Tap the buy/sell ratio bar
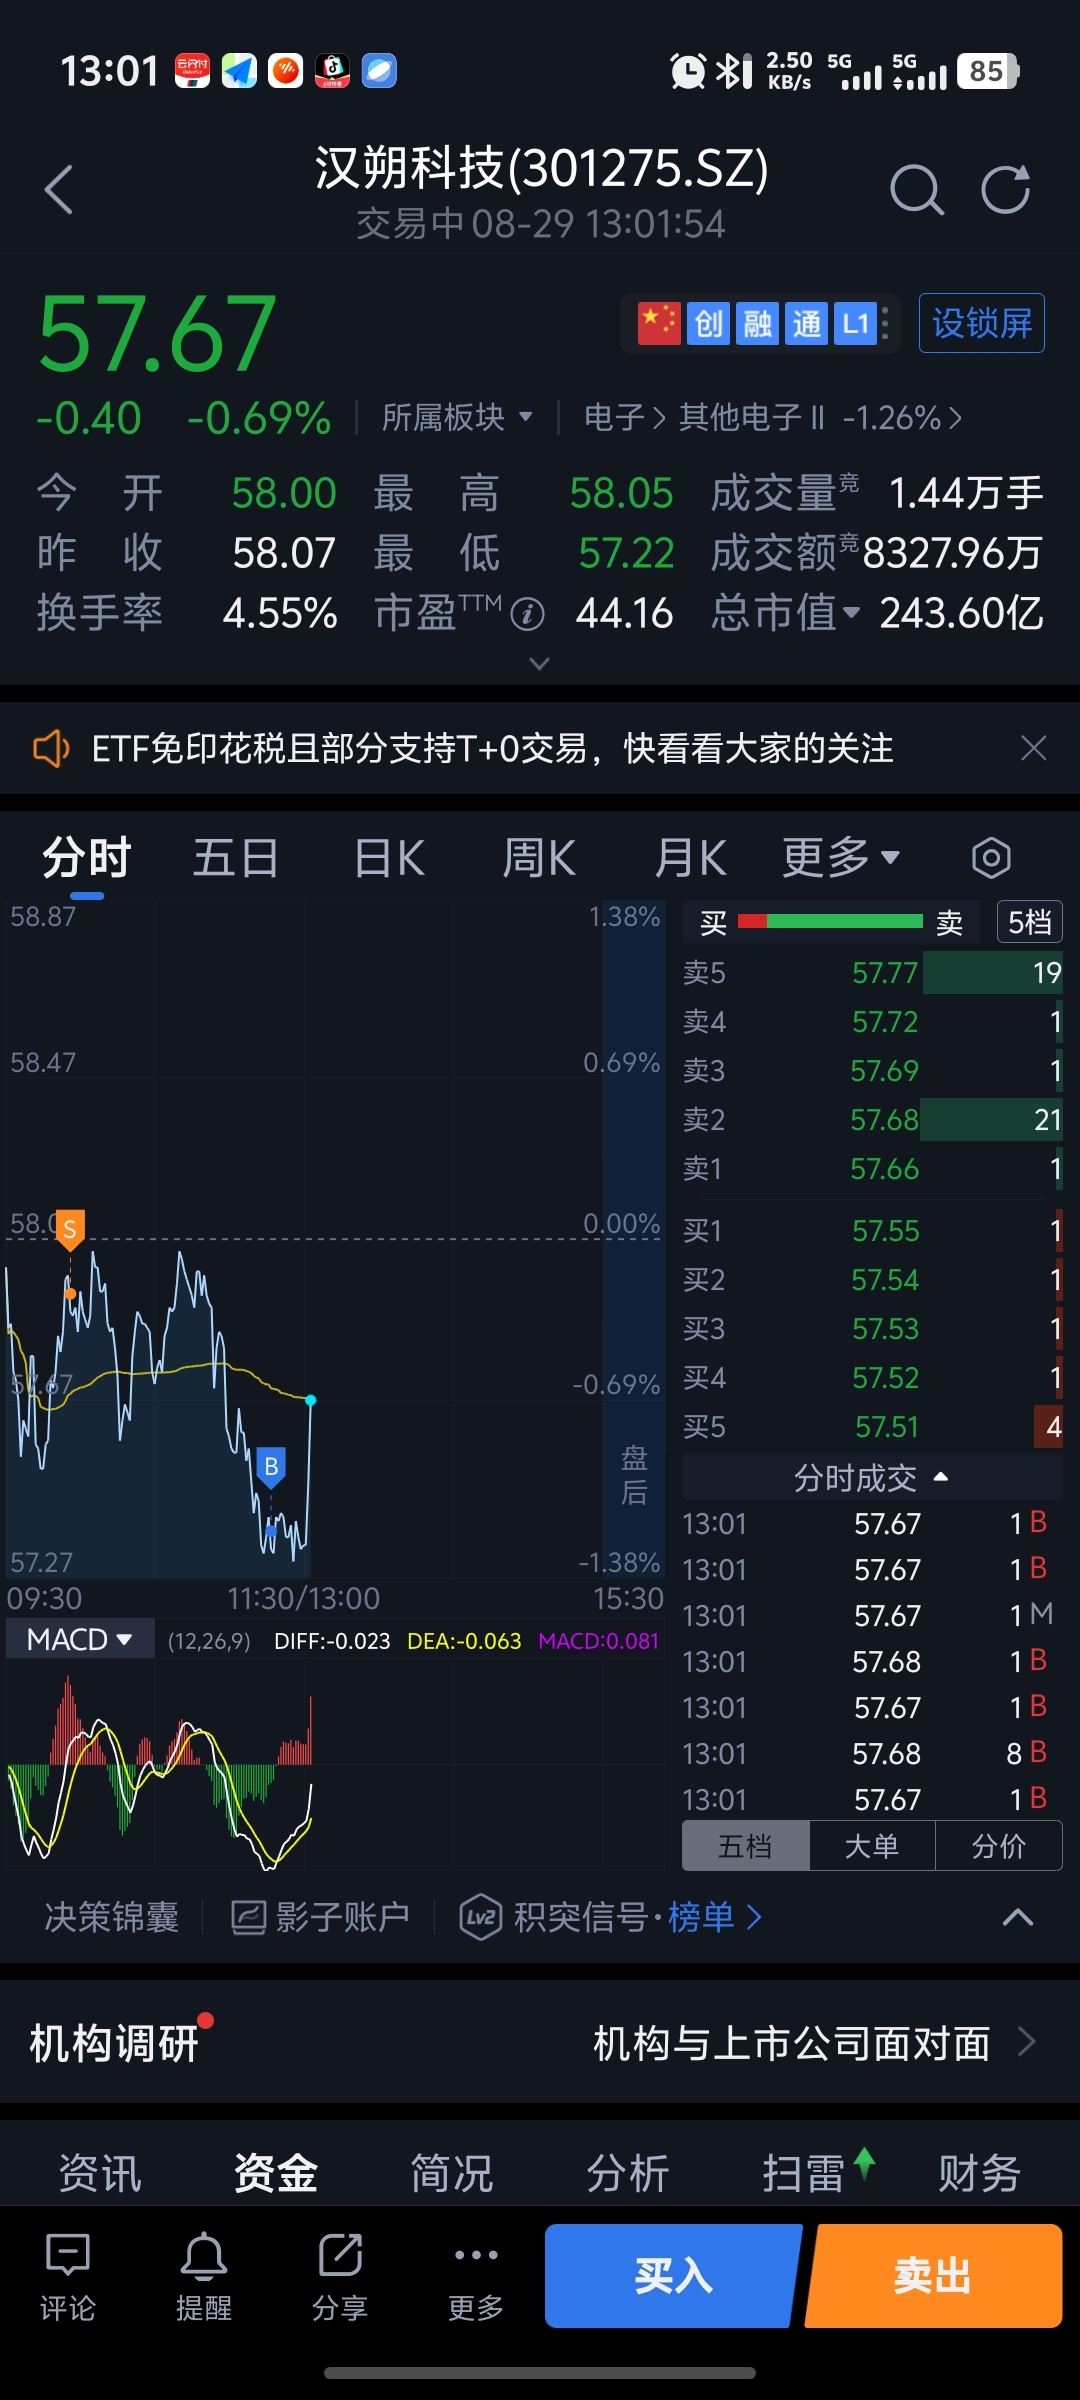This screenshot has width=1080, height=2400. (x=830, y=921)
